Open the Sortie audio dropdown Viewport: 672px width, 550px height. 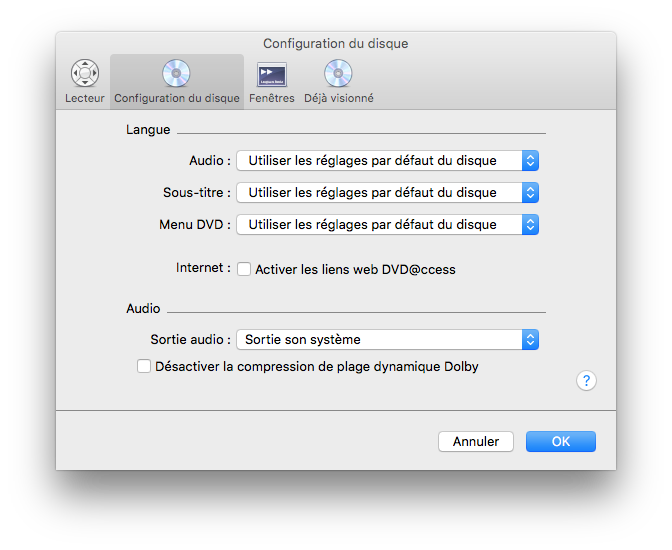pyautogui.click(x=387, y=340)
